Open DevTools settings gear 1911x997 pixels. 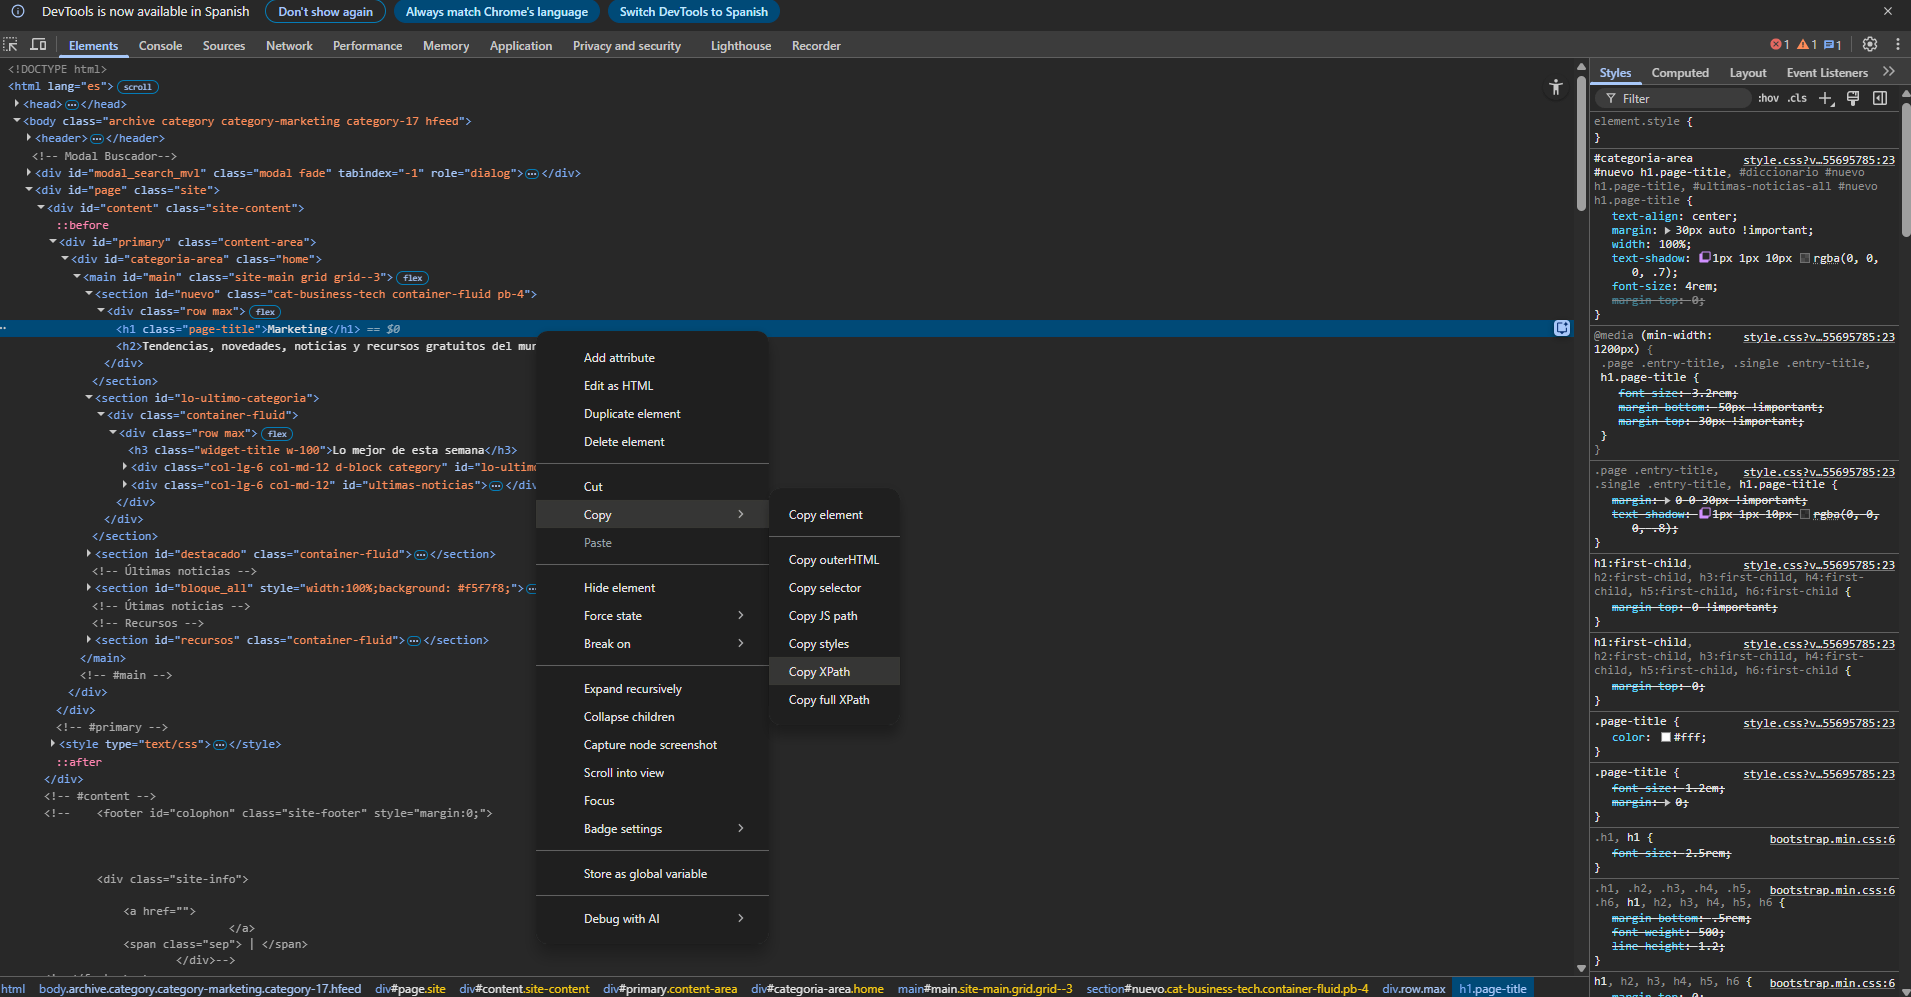click(1869, 44)
